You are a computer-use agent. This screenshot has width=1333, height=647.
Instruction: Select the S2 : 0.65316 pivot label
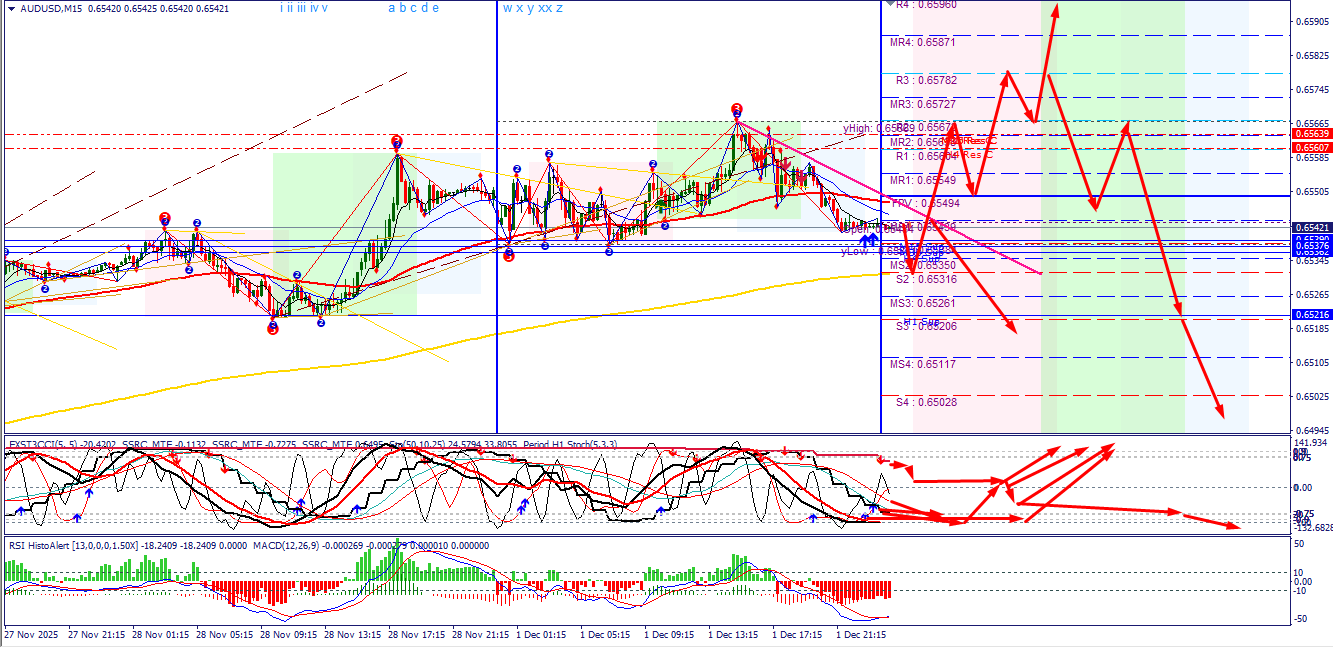[925, 279]
